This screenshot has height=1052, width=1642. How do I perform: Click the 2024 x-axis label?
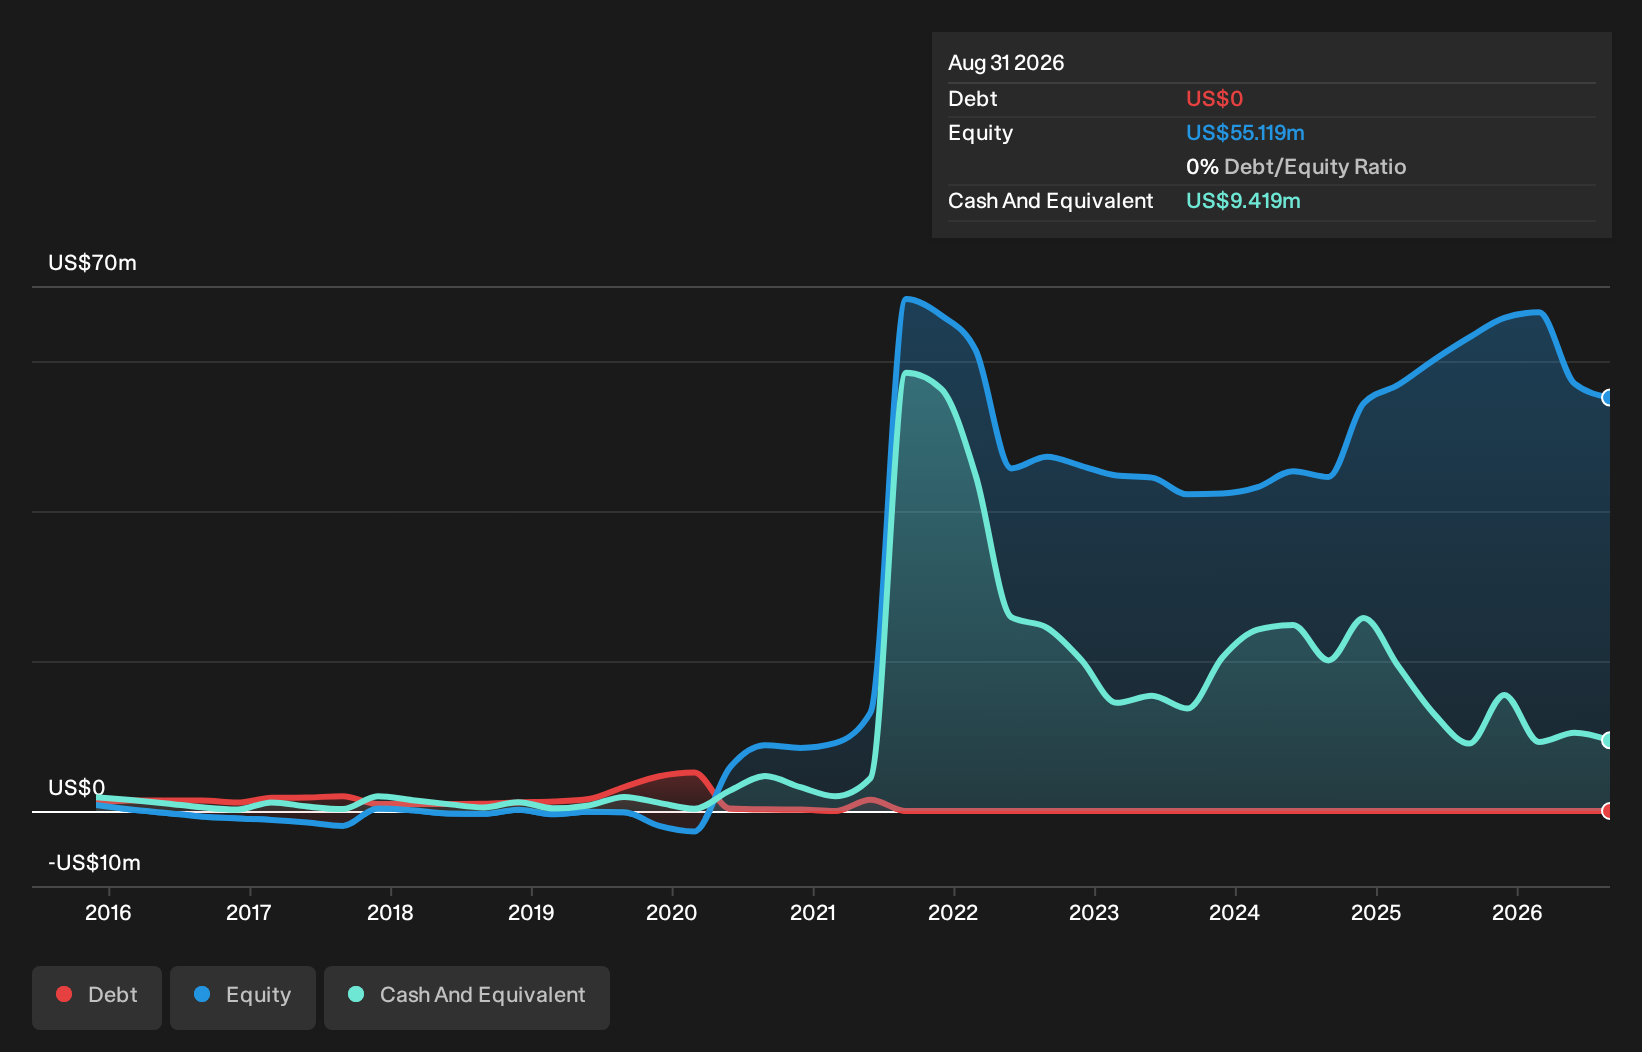tap(1235, 912)
